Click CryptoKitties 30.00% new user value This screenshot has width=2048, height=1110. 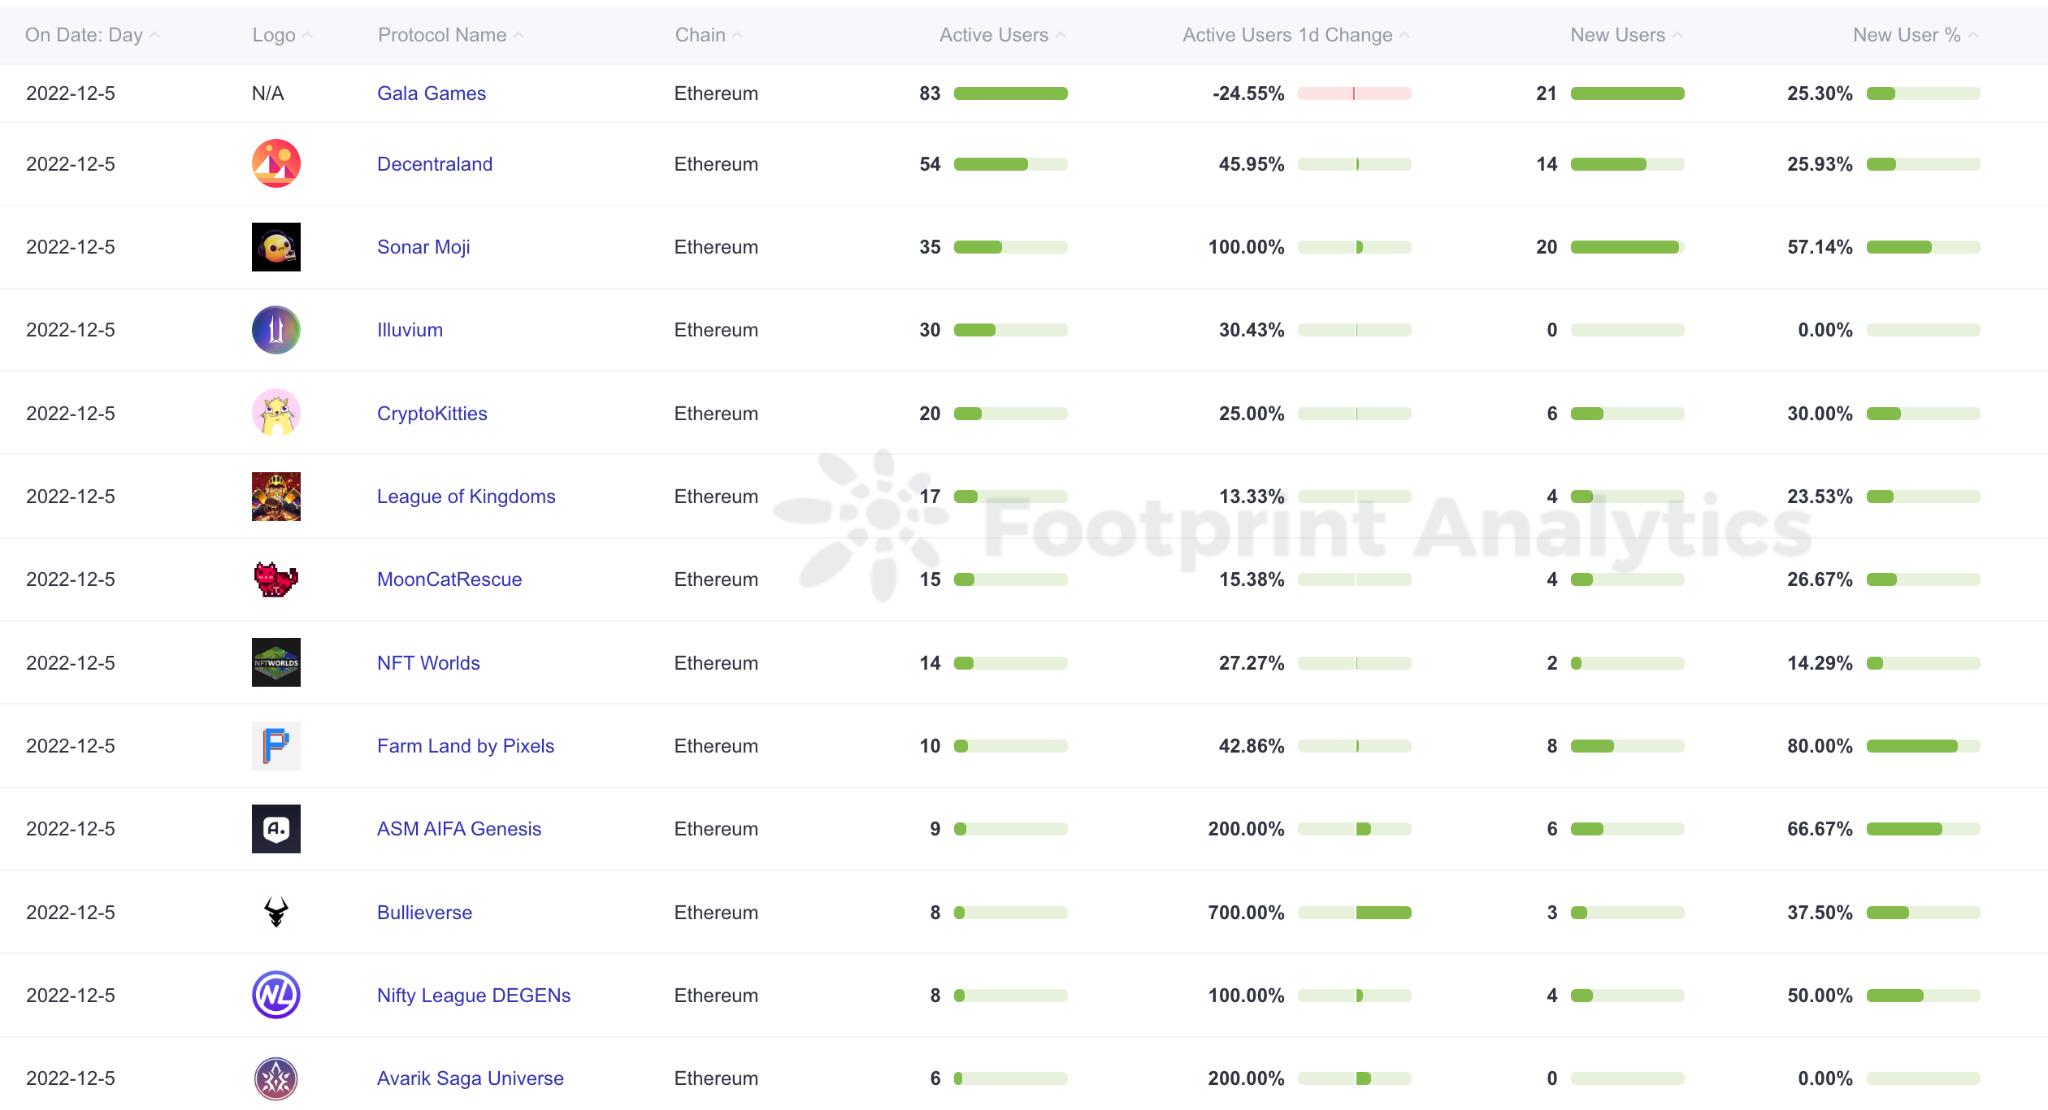pos(1820,413)
